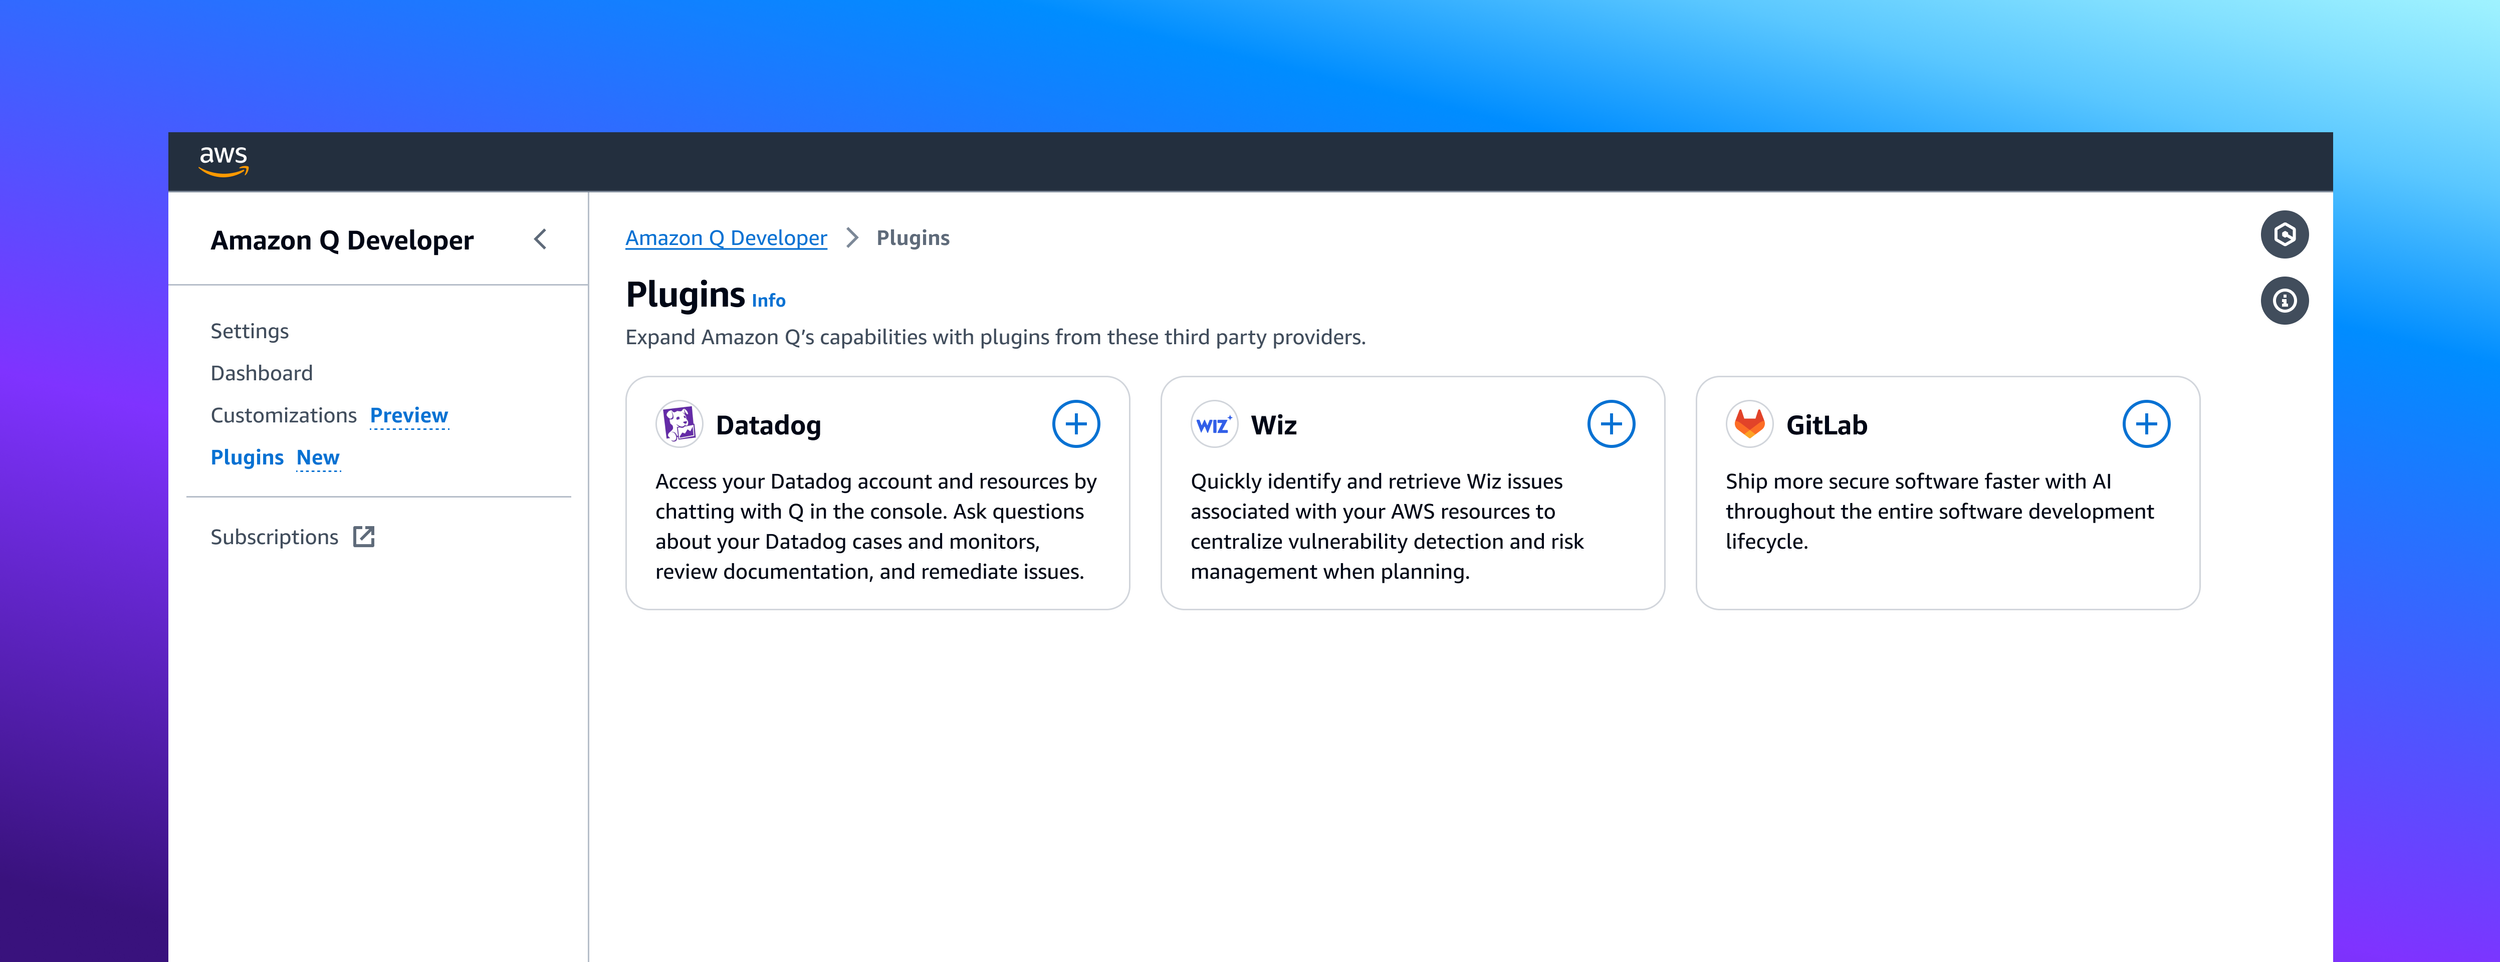Go to Dashboard in the sidebar
This screenshot has width=2500, height=962.
[x=261, y=373]
